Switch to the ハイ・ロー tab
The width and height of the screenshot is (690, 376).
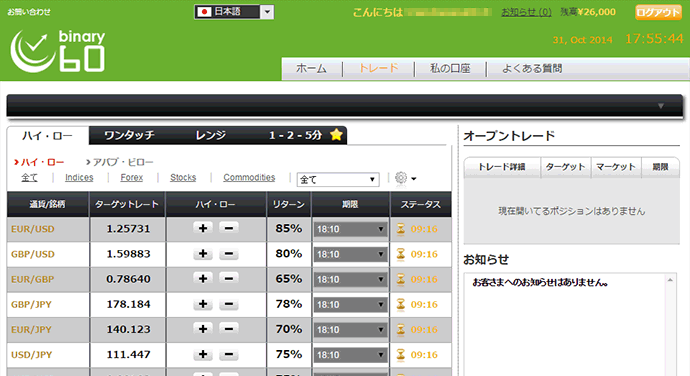point(48,136)
